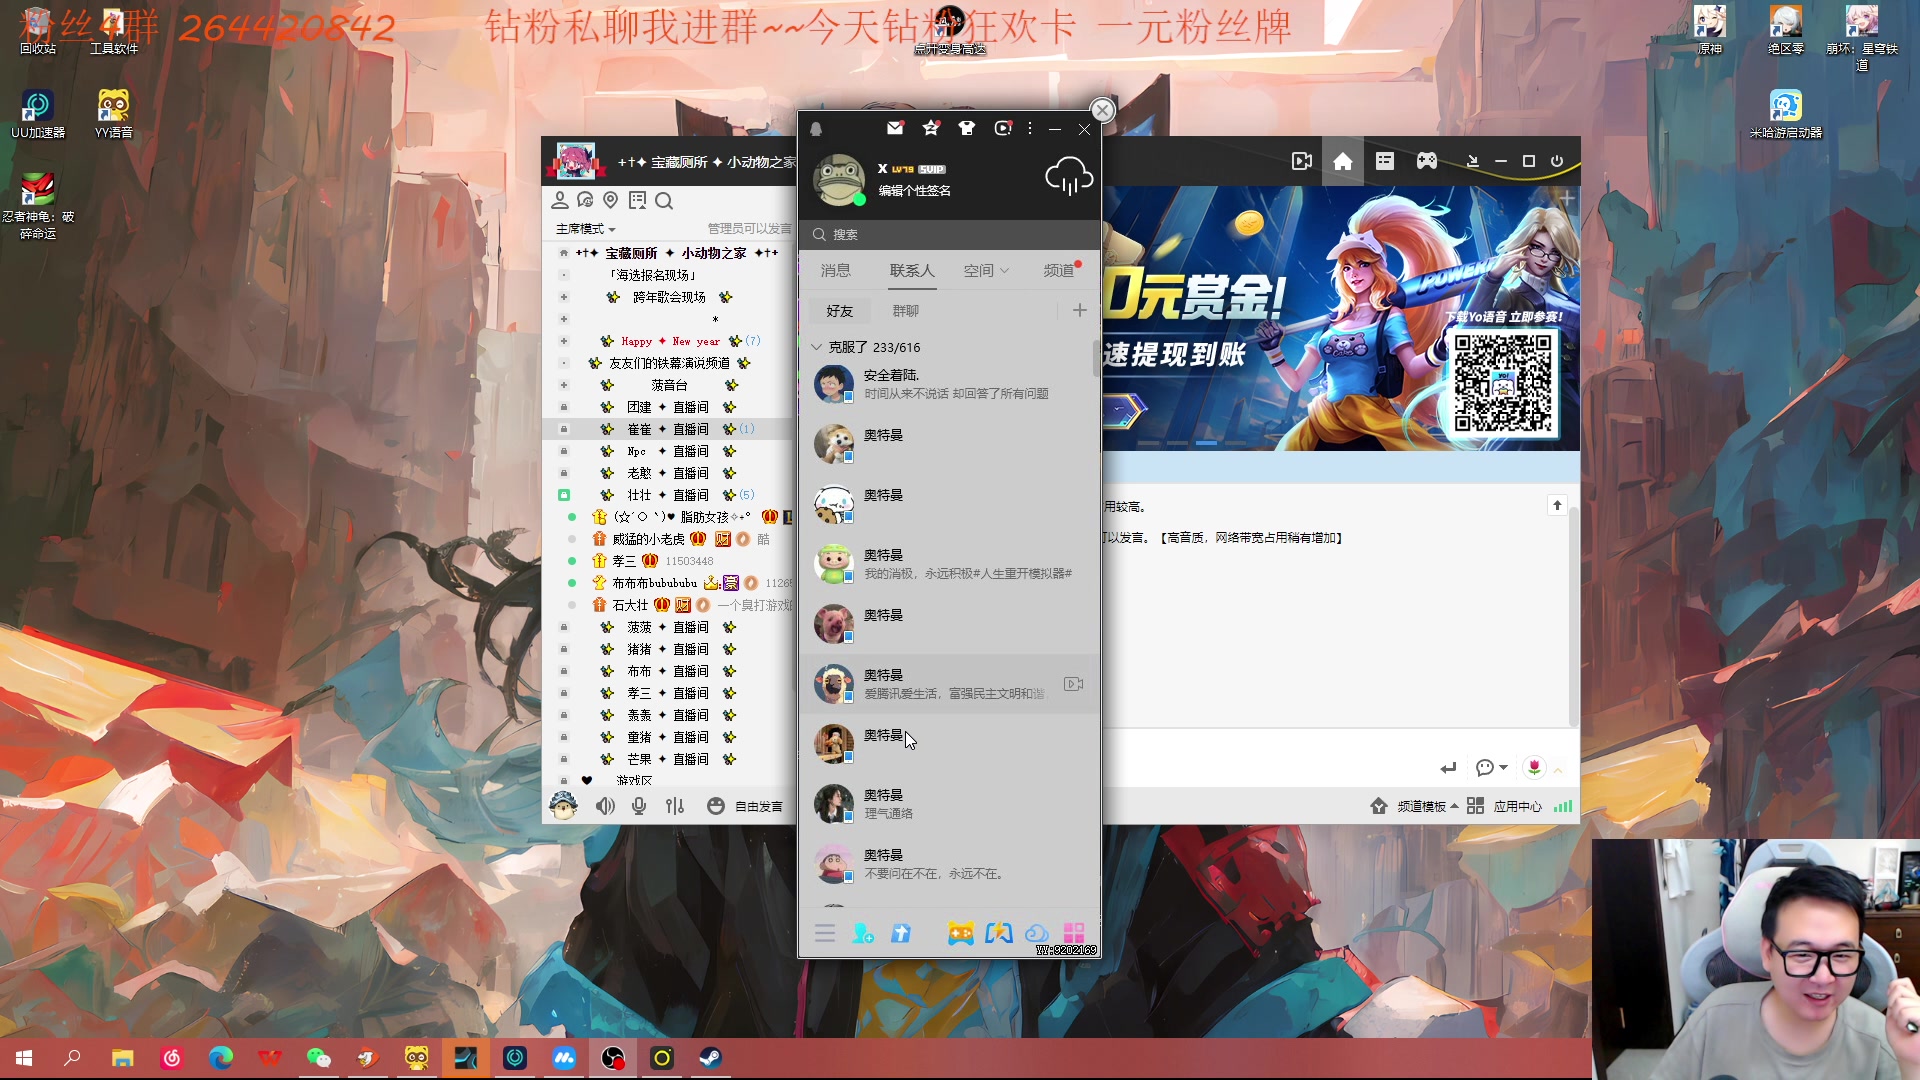1920x1080 pixels.
Task: Open the contact 安全着陆.
Action: 949,384
